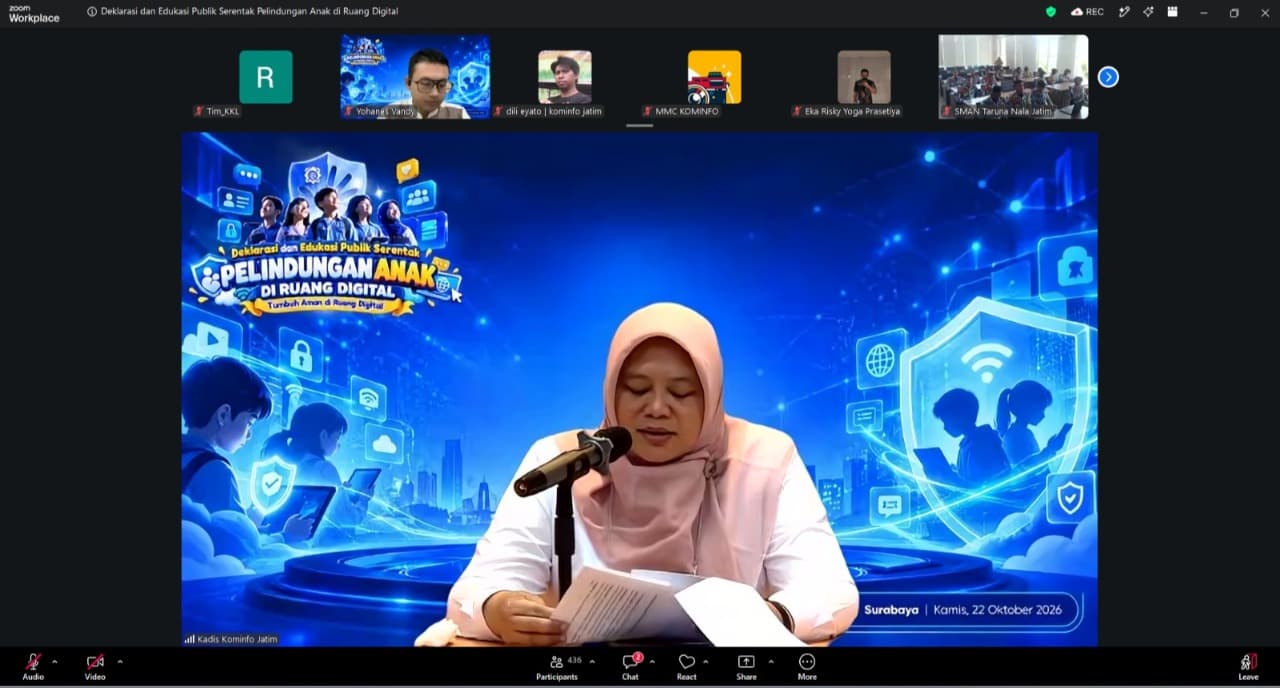
Task: Expand the caret next to React
Action: click(705, 661)
